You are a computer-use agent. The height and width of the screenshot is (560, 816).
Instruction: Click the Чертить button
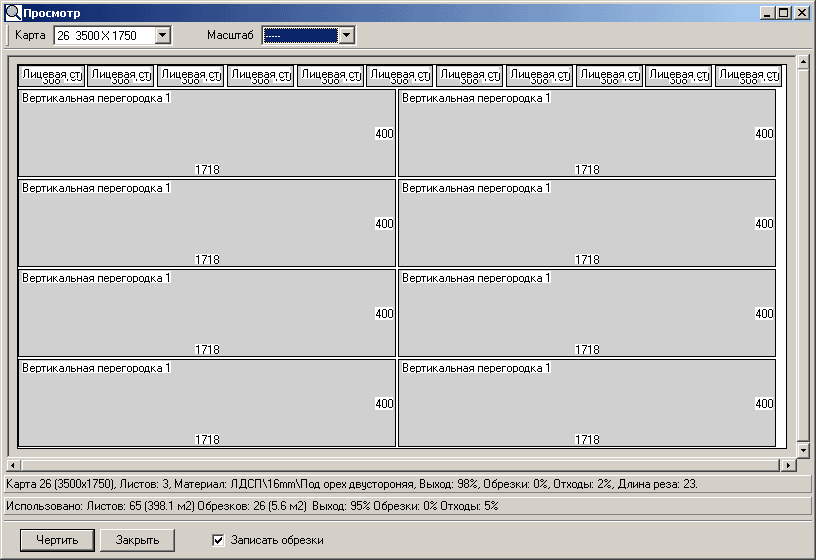point(57,540)
